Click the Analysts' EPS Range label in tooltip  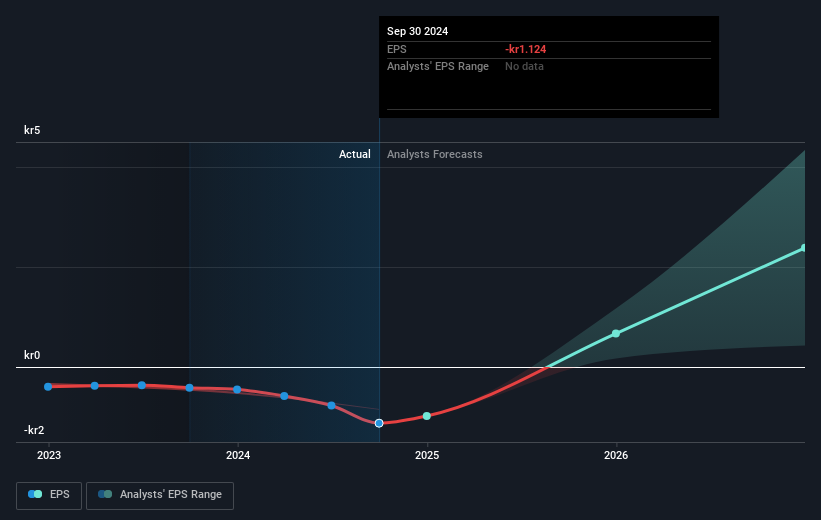pos(438,67)
